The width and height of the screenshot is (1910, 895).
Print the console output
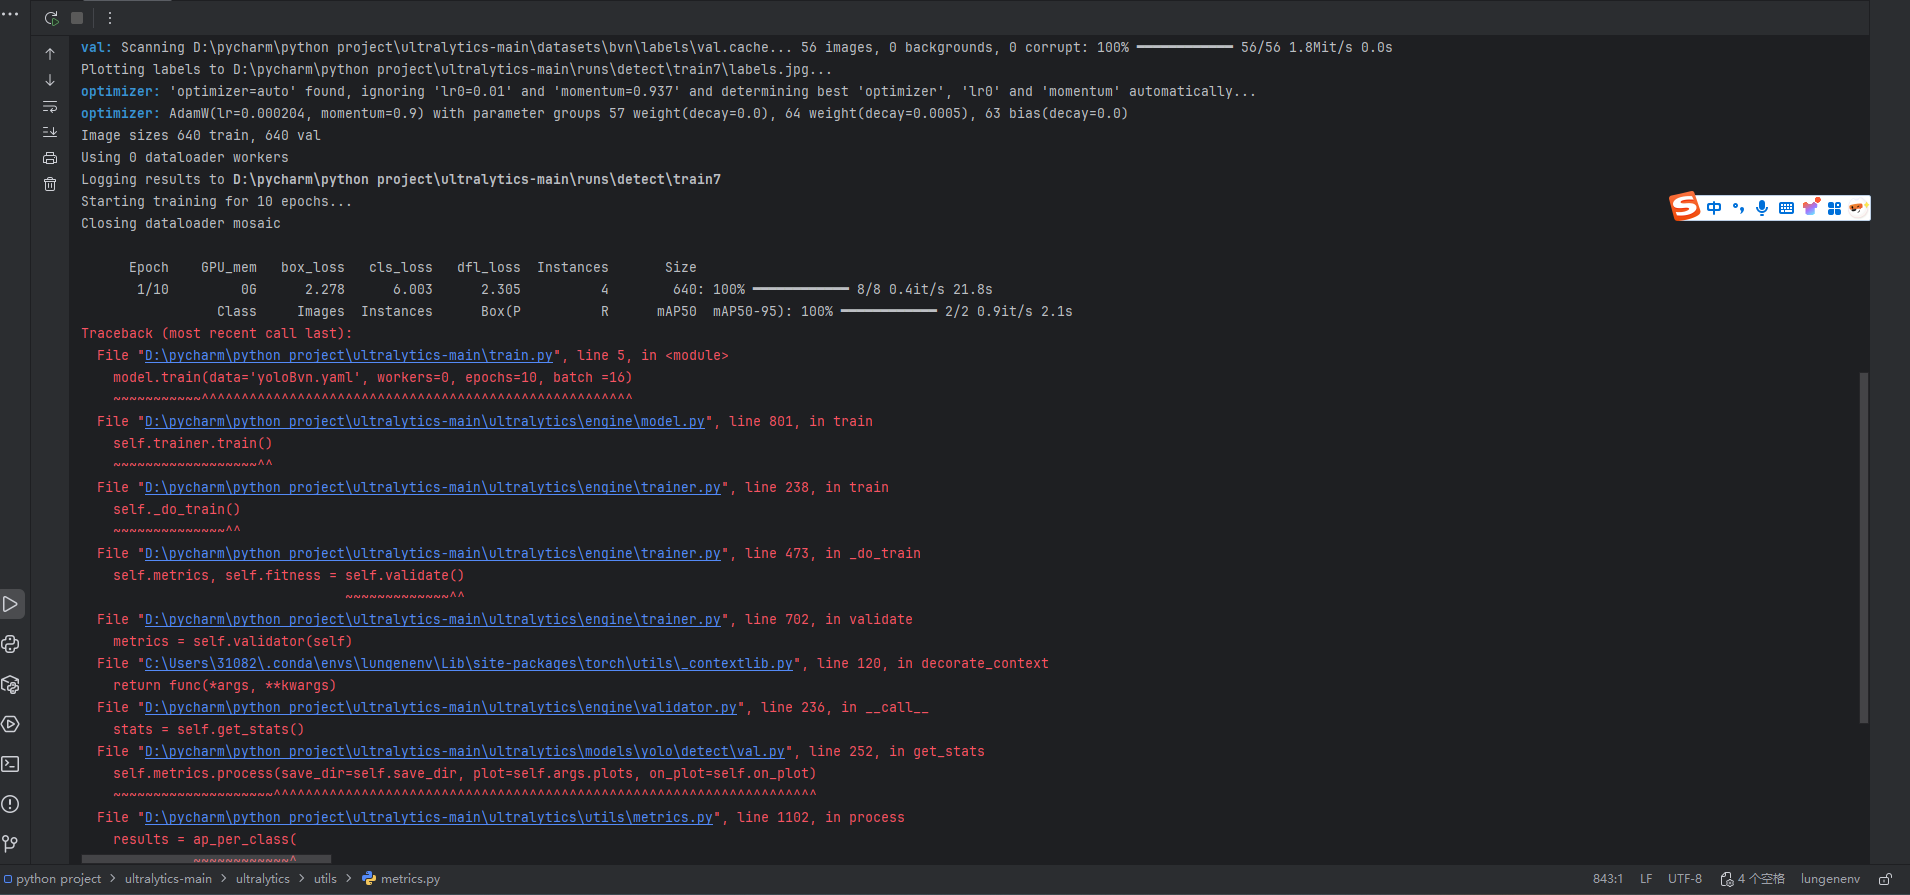point(50,158)
